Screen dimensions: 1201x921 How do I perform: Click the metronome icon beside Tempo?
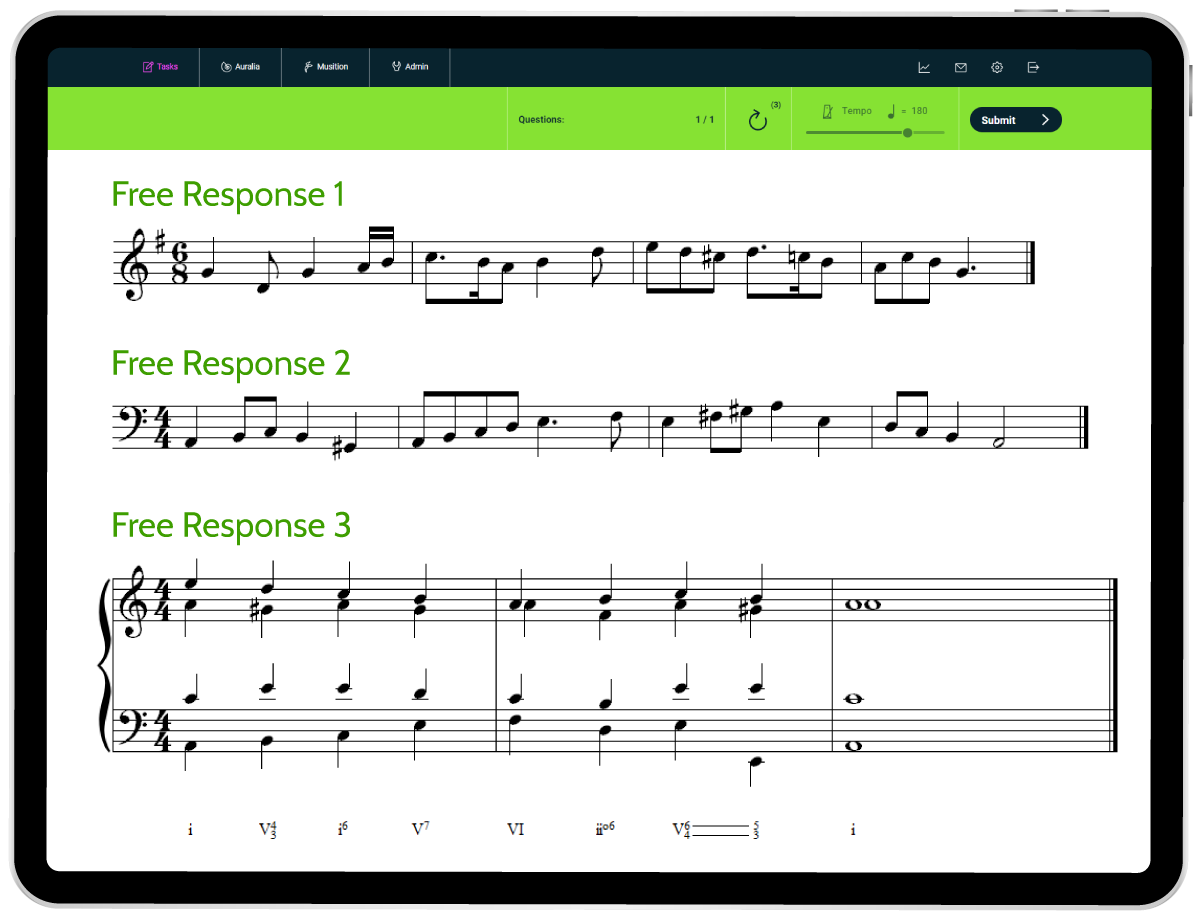coord(826,110)
